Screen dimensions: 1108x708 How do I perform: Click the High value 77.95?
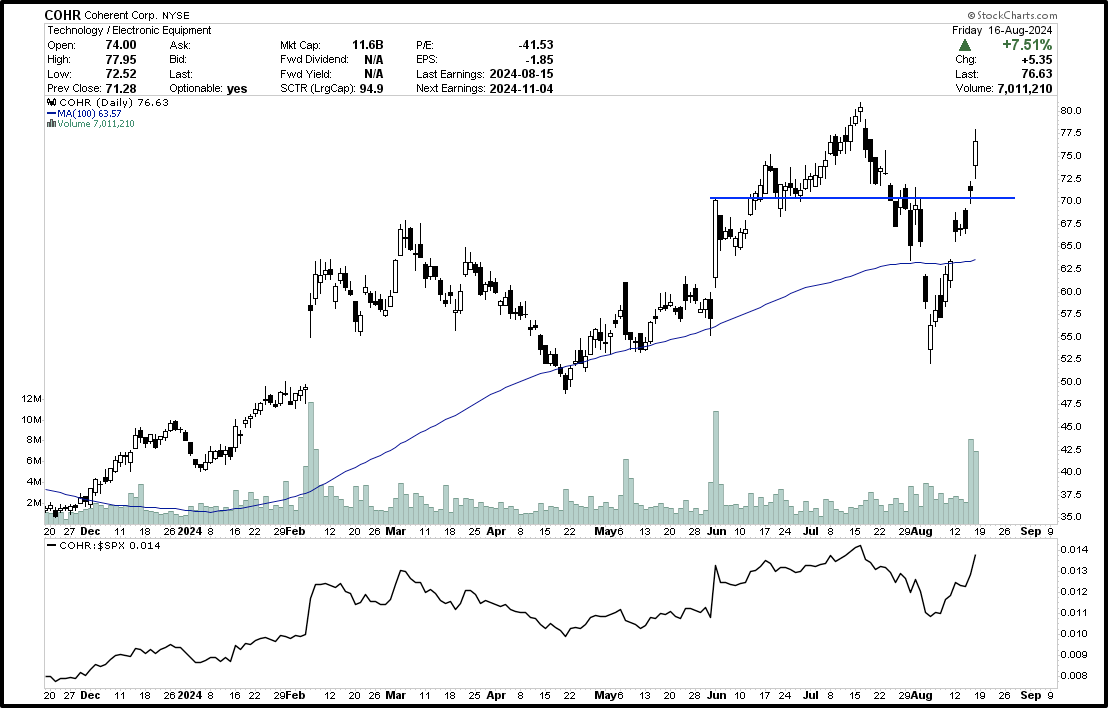click(x=120, y=60)
